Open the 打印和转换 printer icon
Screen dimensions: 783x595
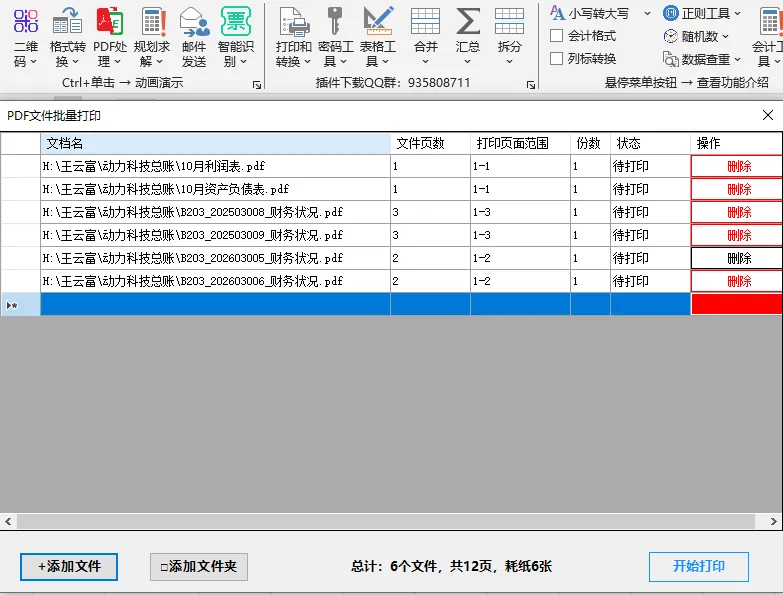coord(294,21)
